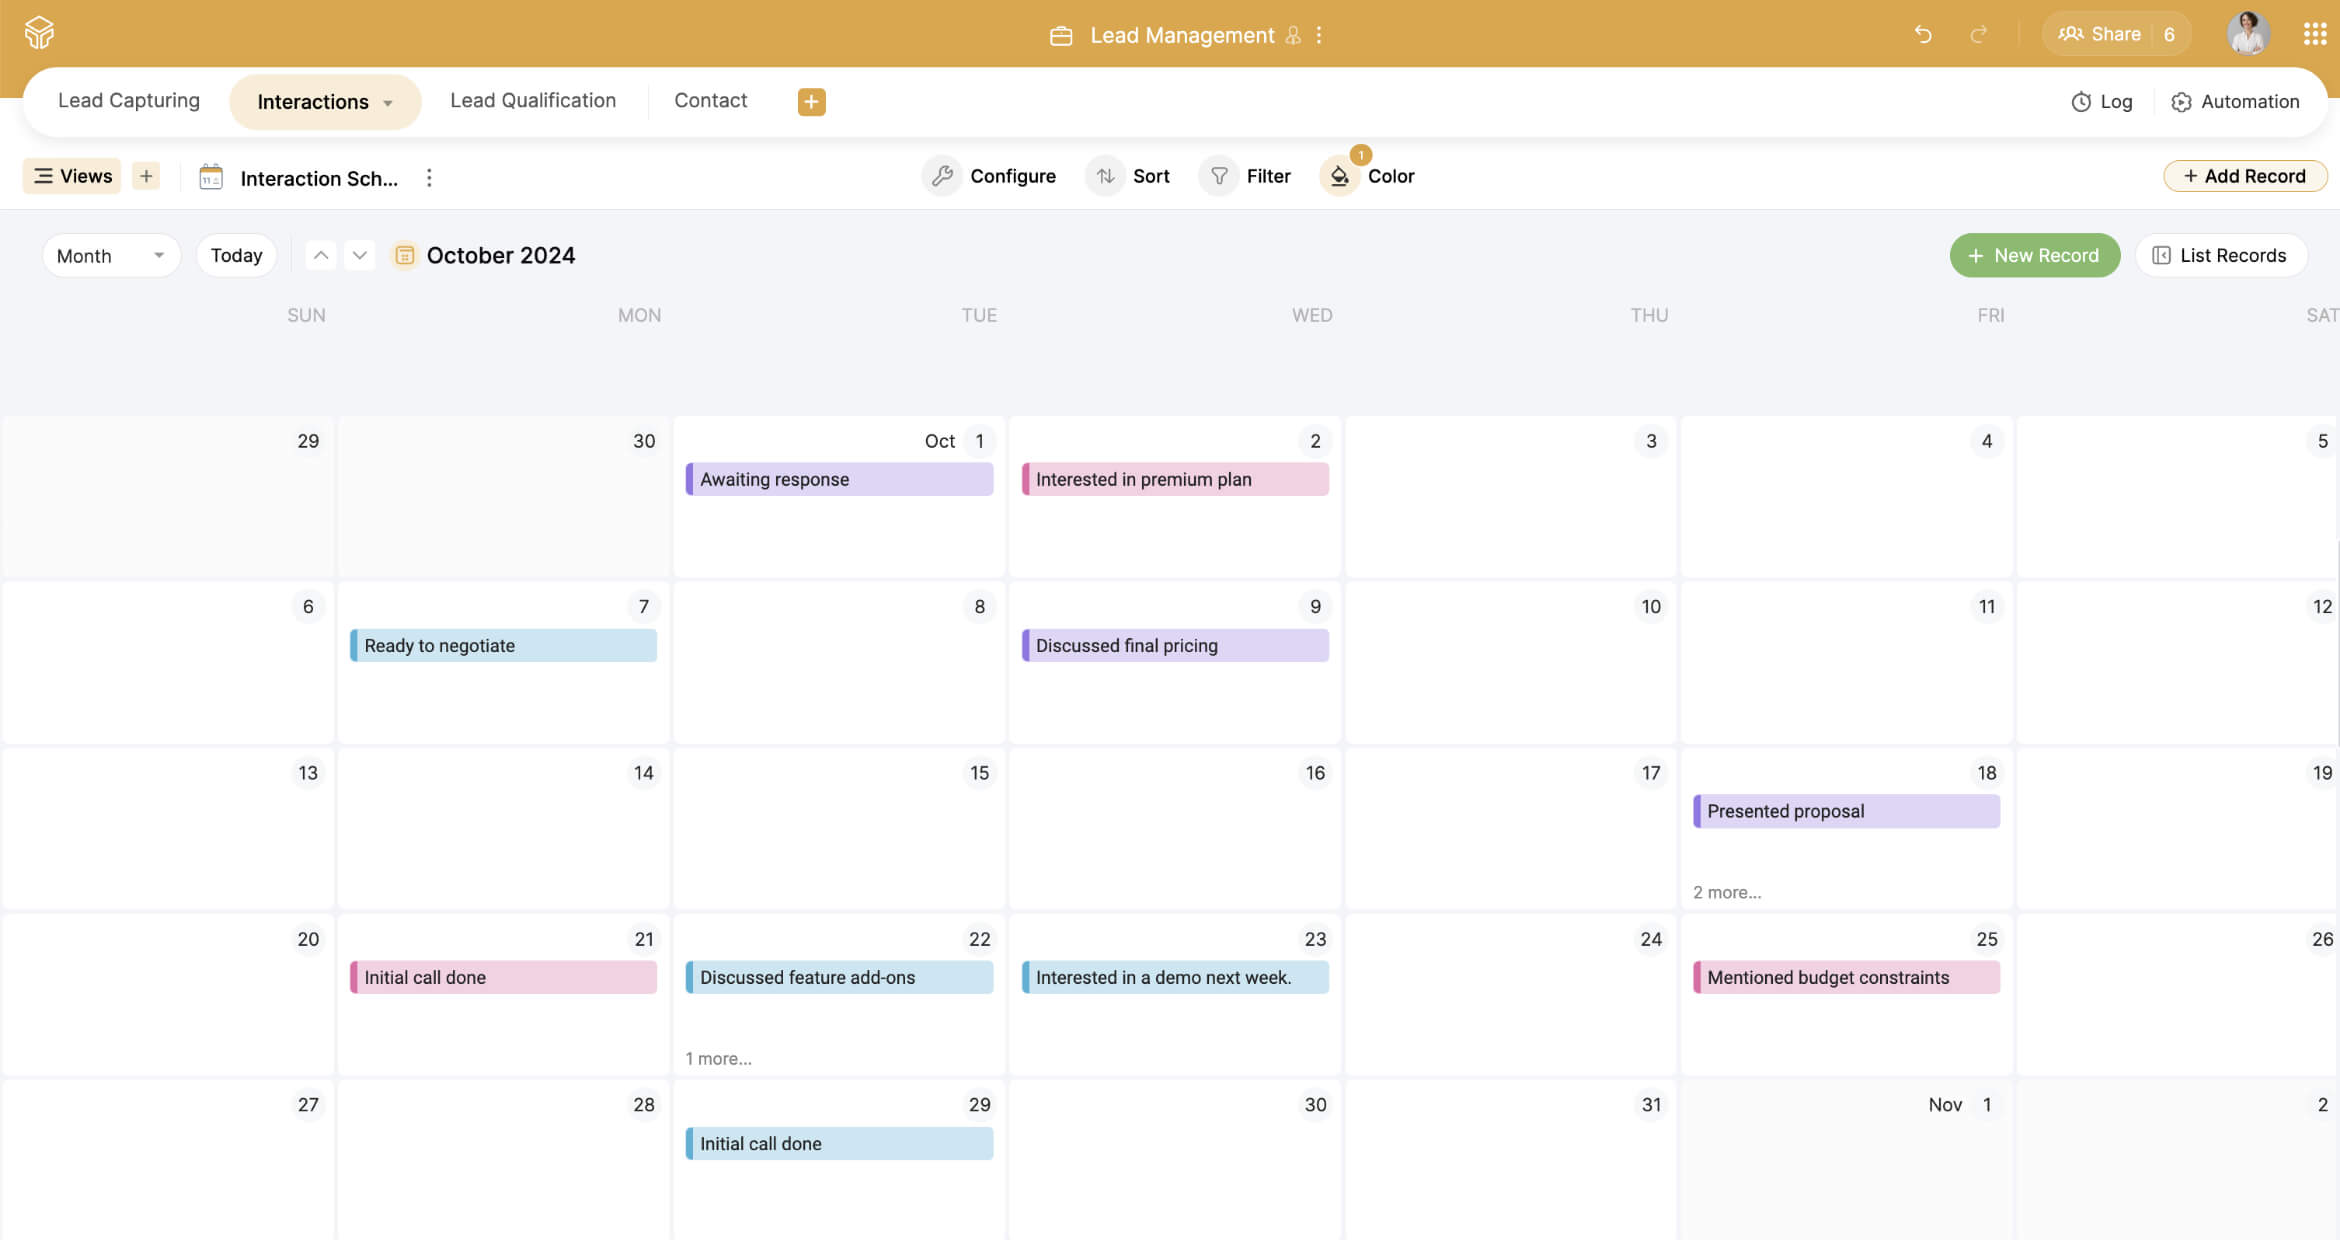Open the Interaction Schedule three-dot menu
The image size is (2340, 1240).
(429, 177)
